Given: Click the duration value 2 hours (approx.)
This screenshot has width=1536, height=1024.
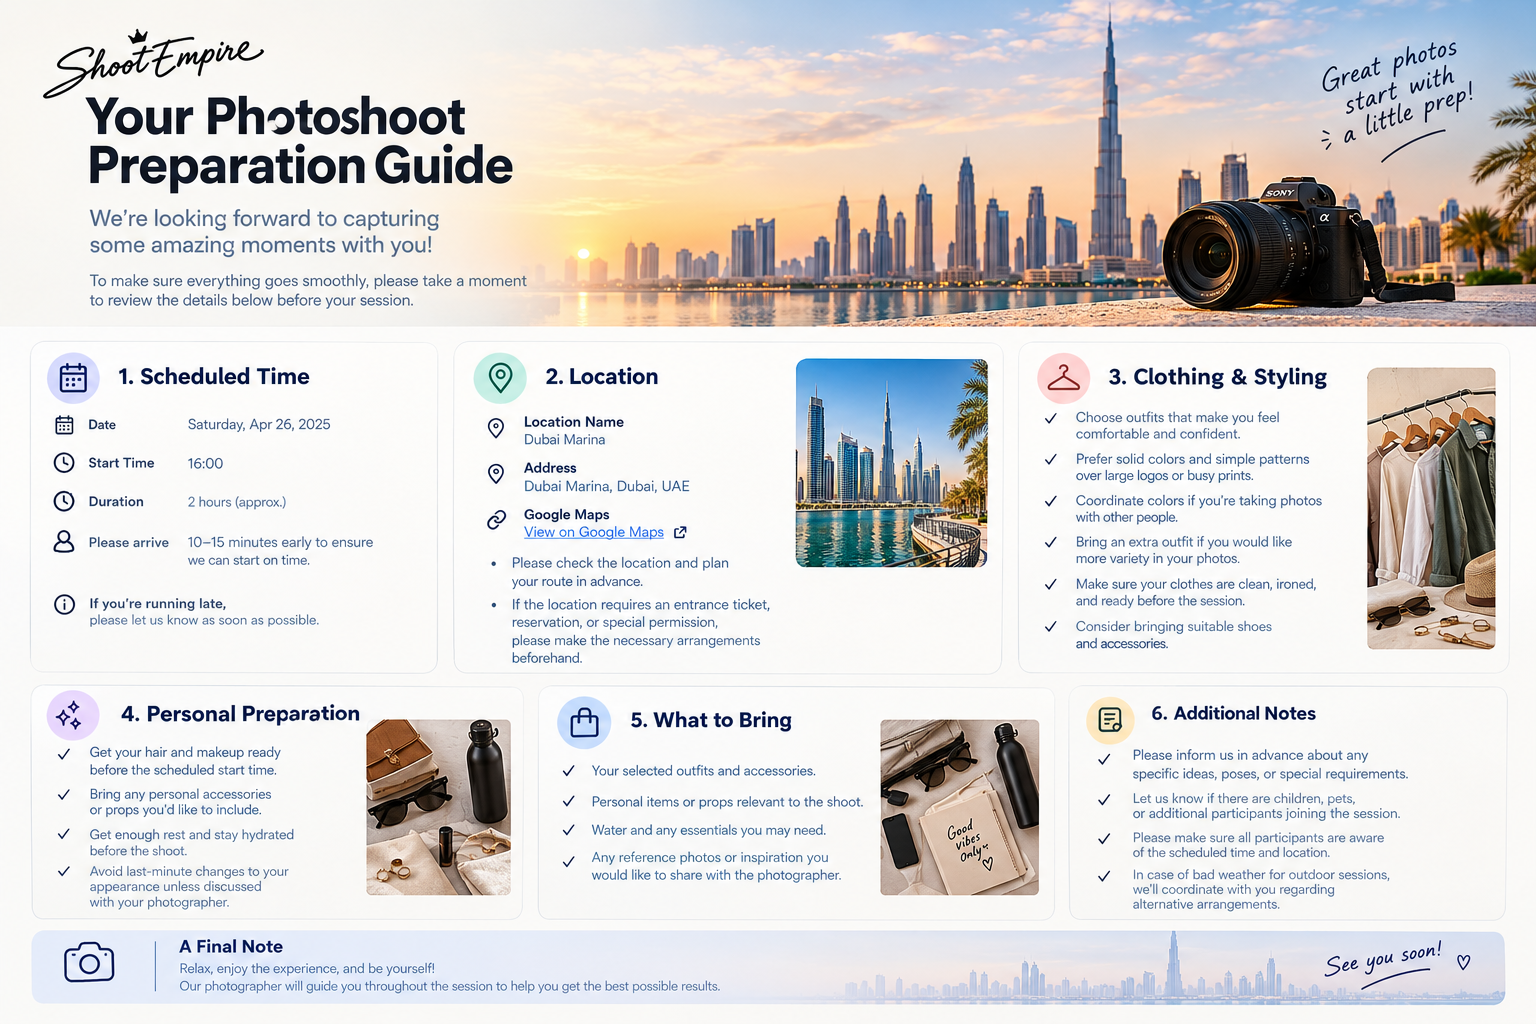Looking at the screenshot, I should point(237,502).
